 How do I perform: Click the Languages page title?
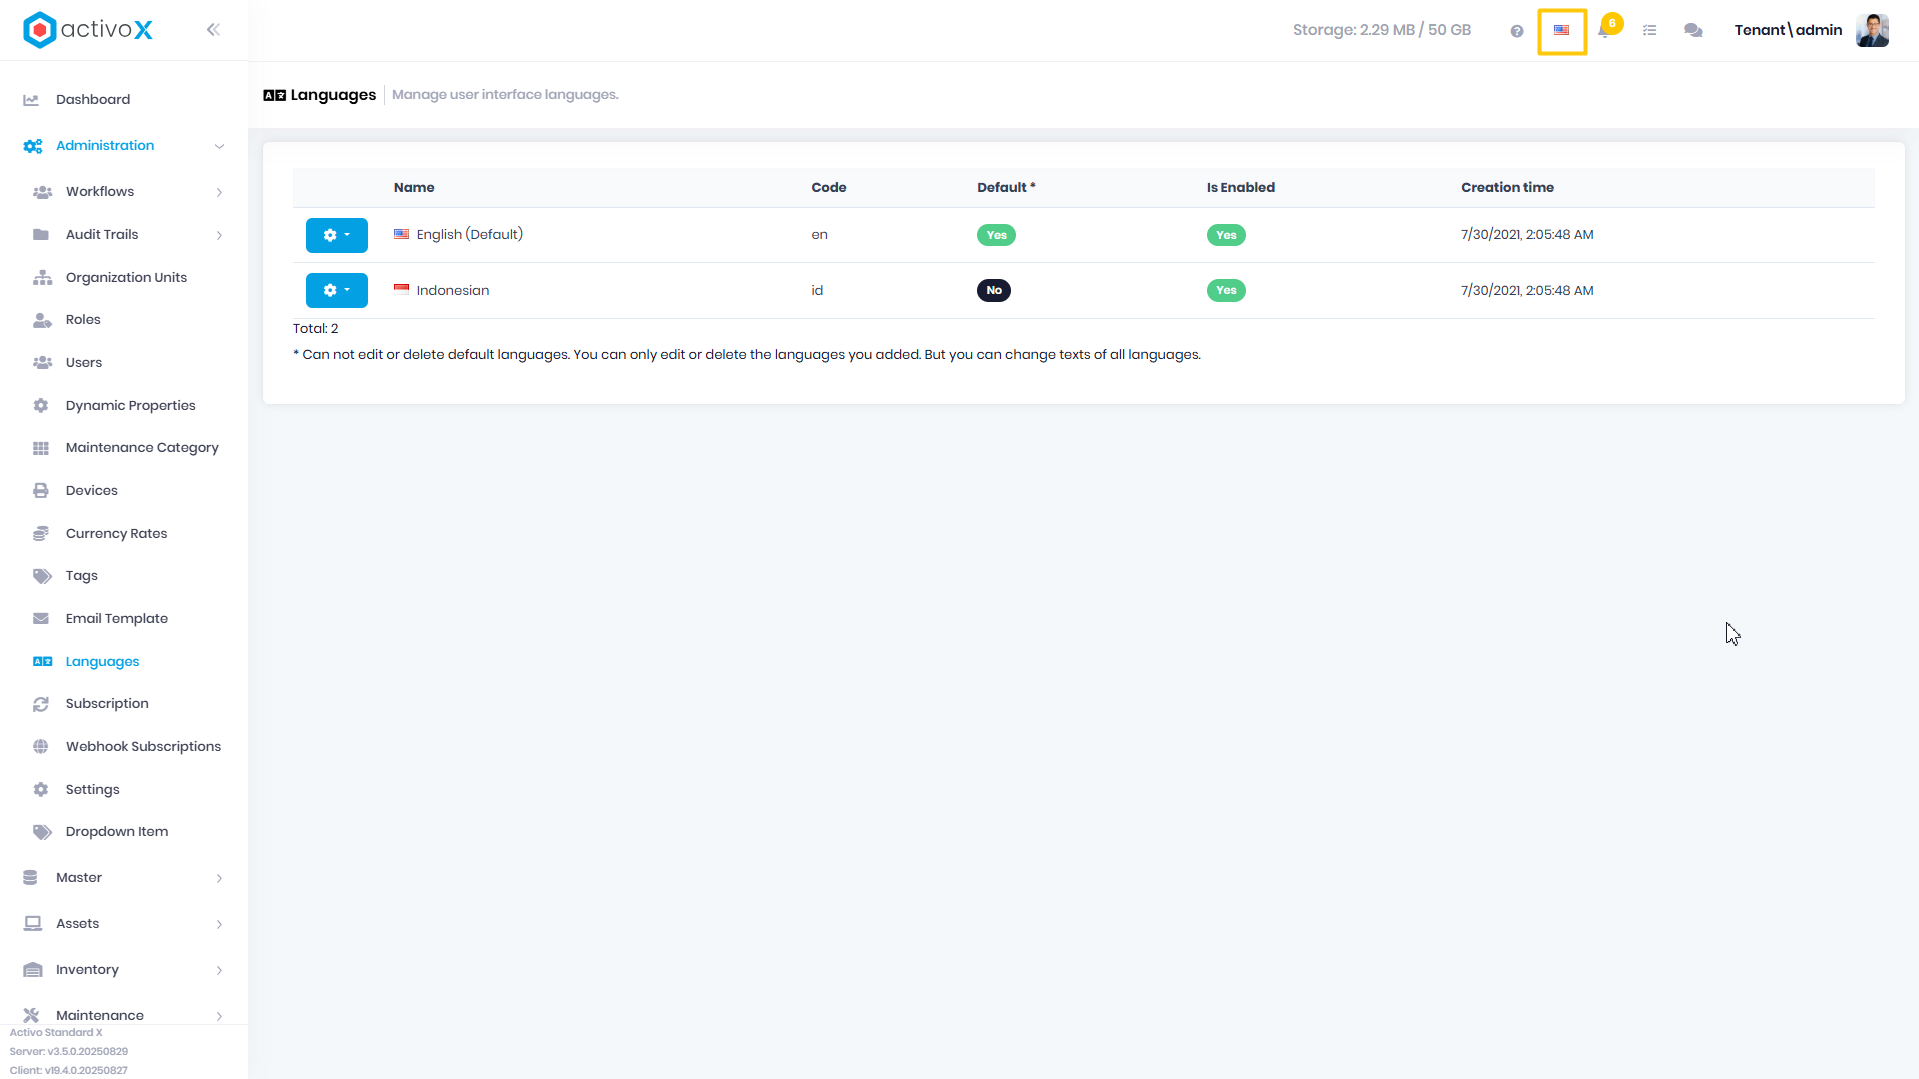coord(333,95)
